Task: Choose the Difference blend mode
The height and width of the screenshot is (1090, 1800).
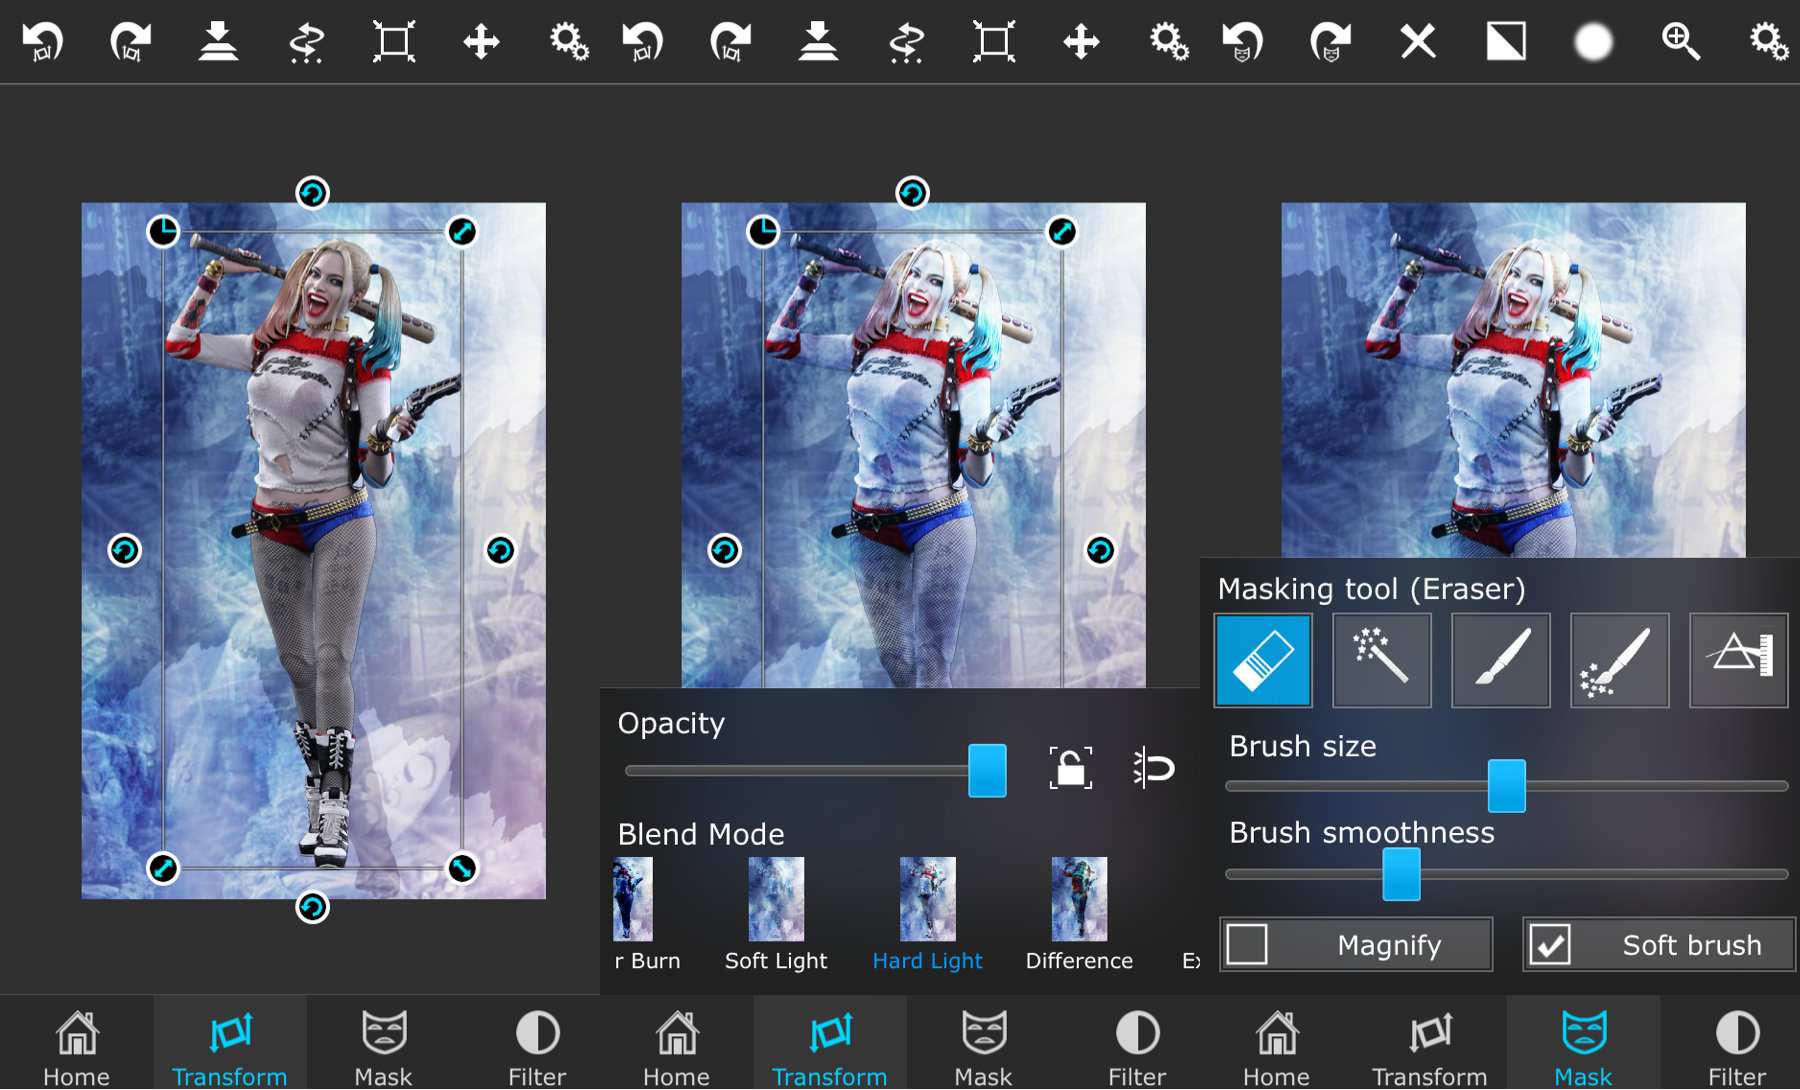Action: tap(1079, 915)
